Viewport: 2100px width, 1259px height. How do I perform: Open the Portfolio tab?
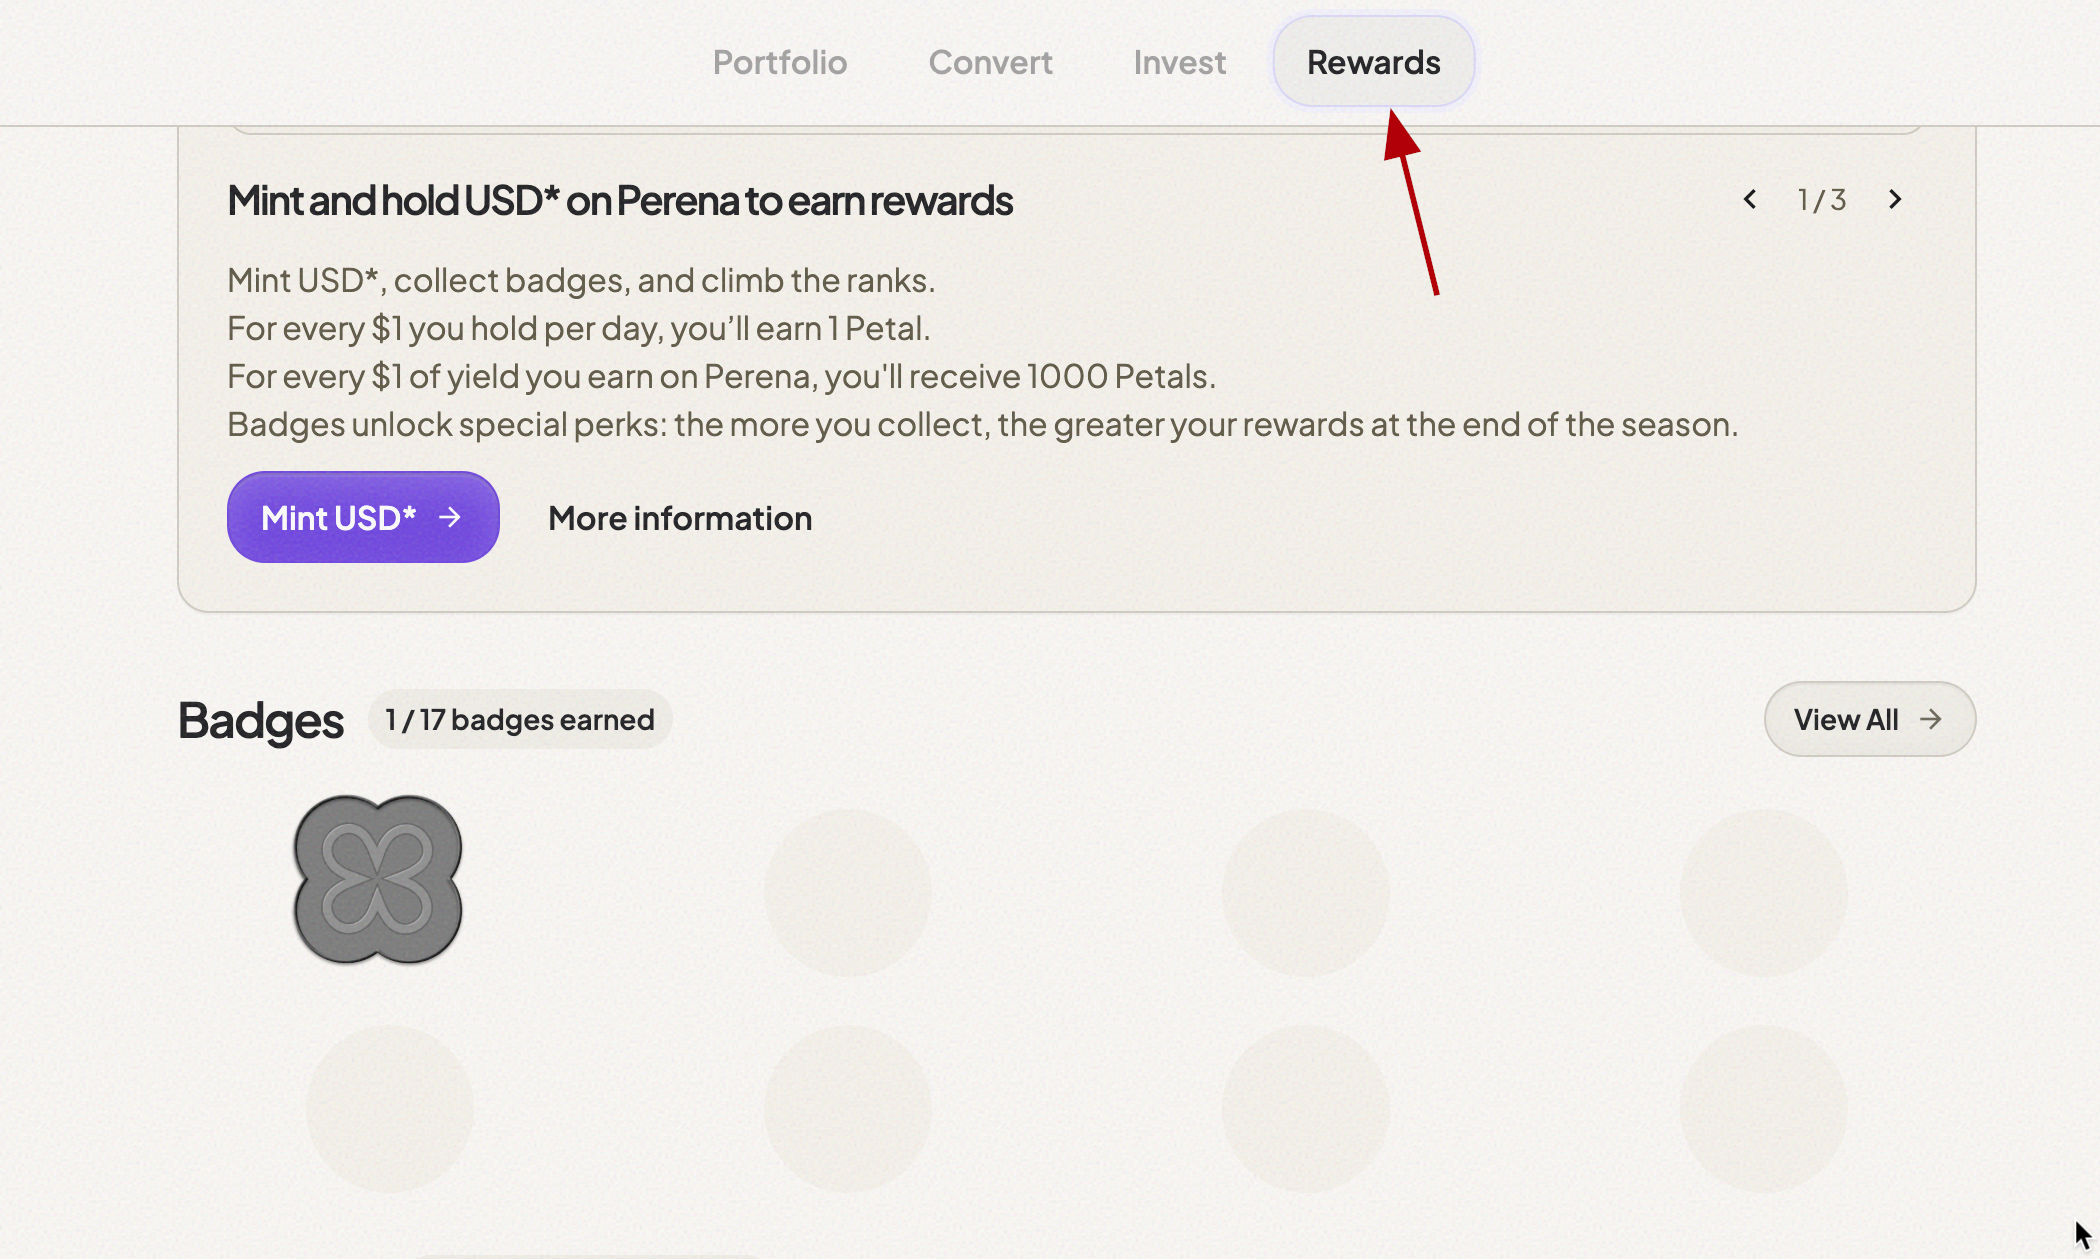point(779,62)
